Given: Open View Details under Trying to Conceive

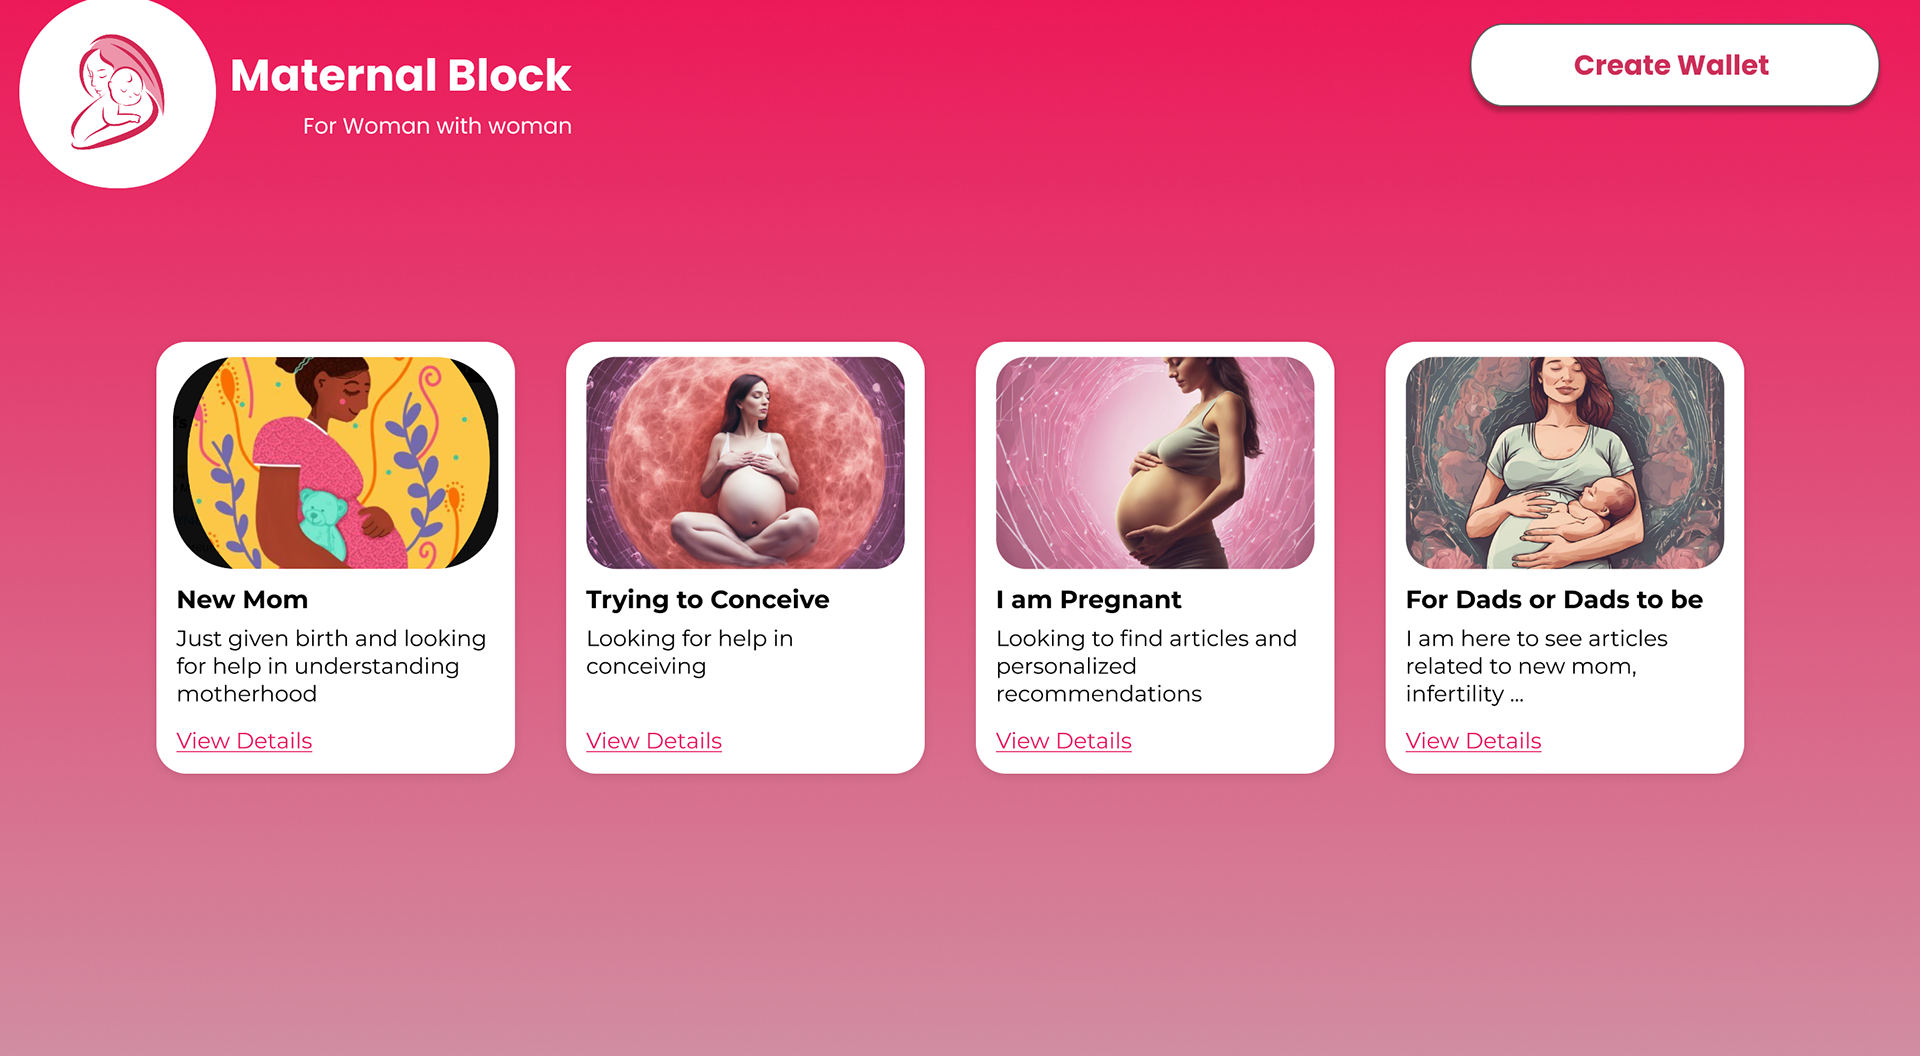Looking at the screenshot, I should (654, 741).
